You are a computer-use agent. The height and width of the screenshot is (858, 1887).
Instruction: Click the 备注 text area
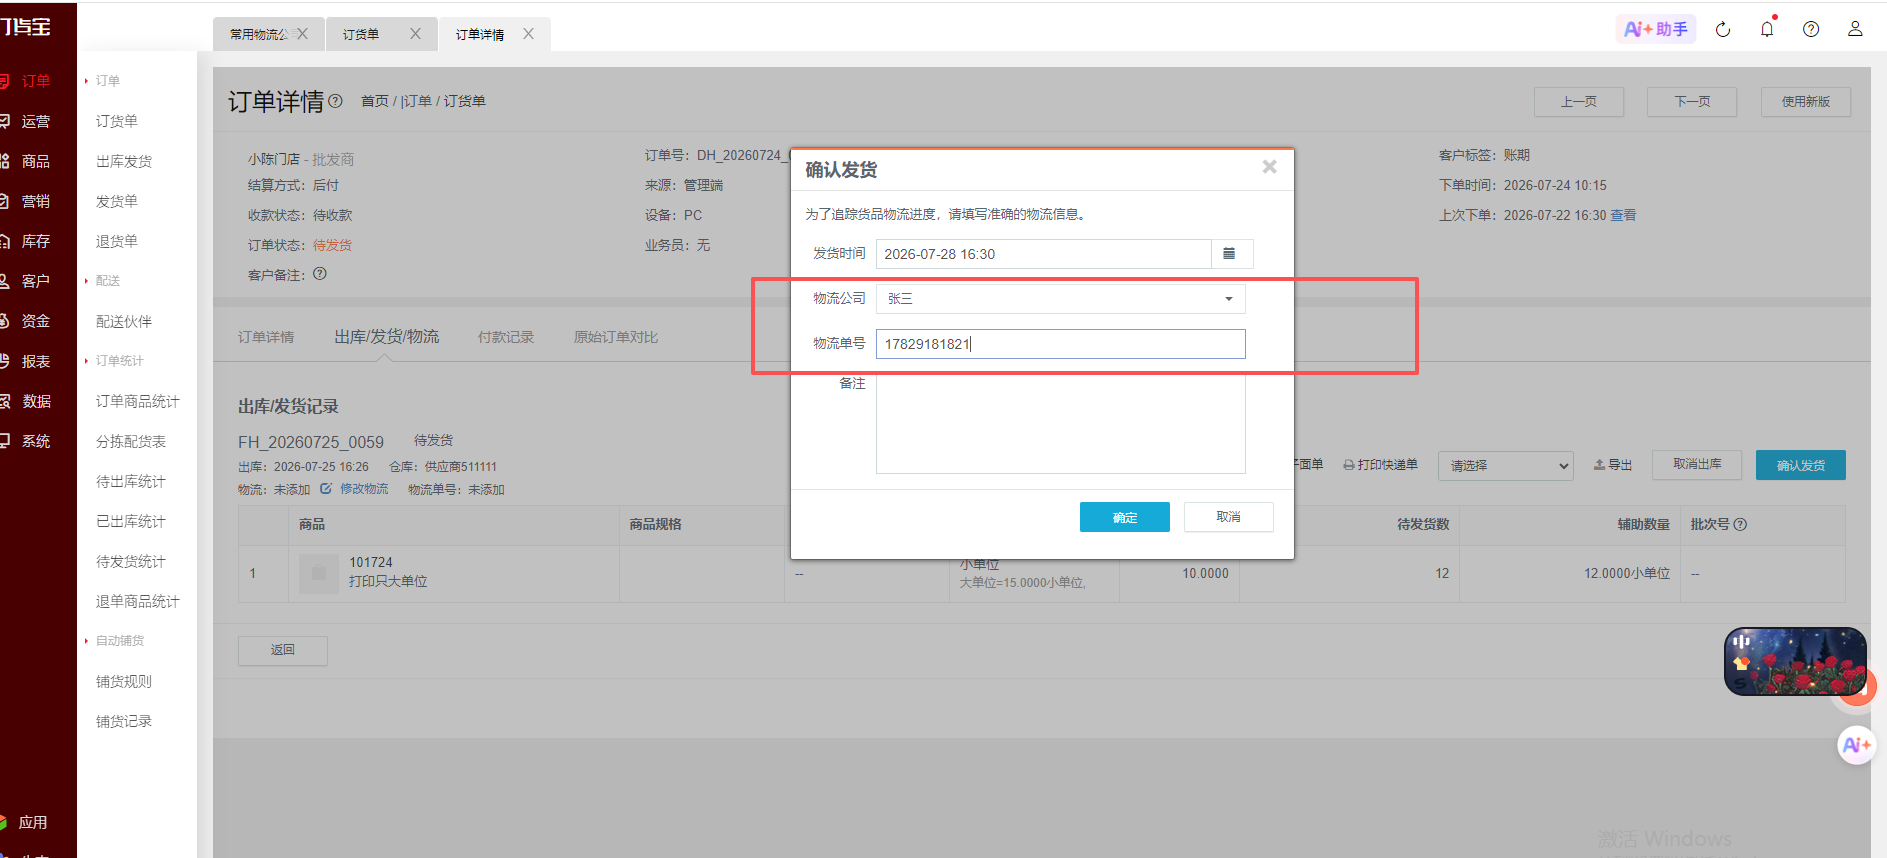[x=1061, y=424]
